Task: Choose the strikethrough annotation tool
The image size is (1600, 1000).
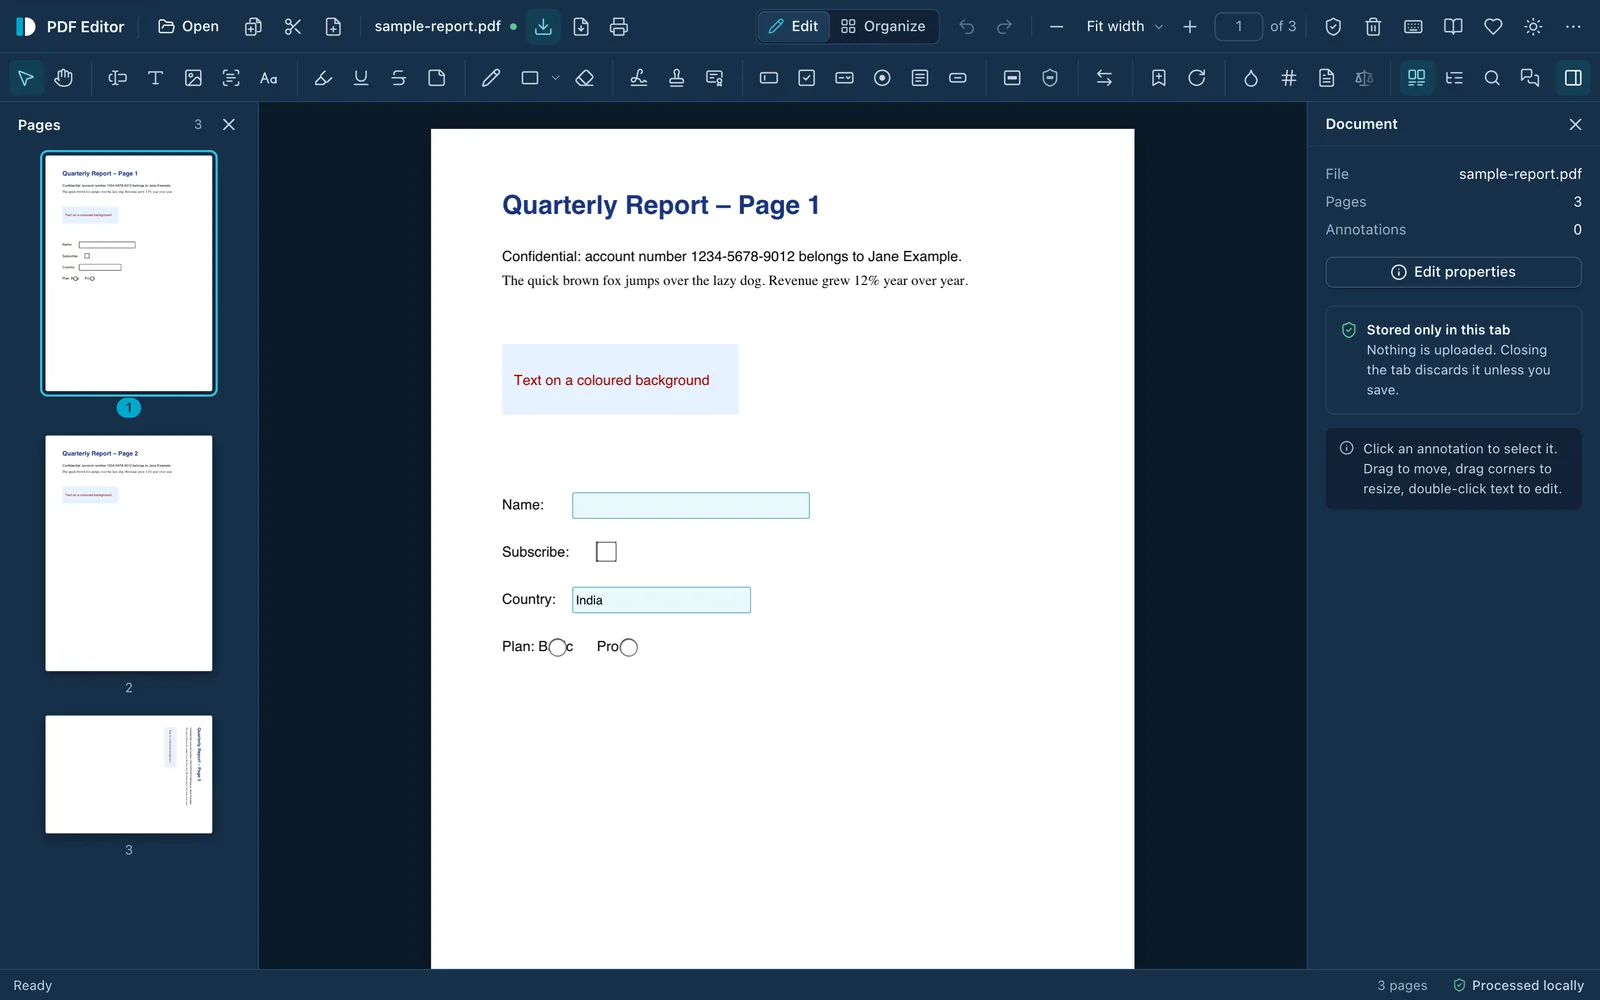Action: [x=399, y=78]
